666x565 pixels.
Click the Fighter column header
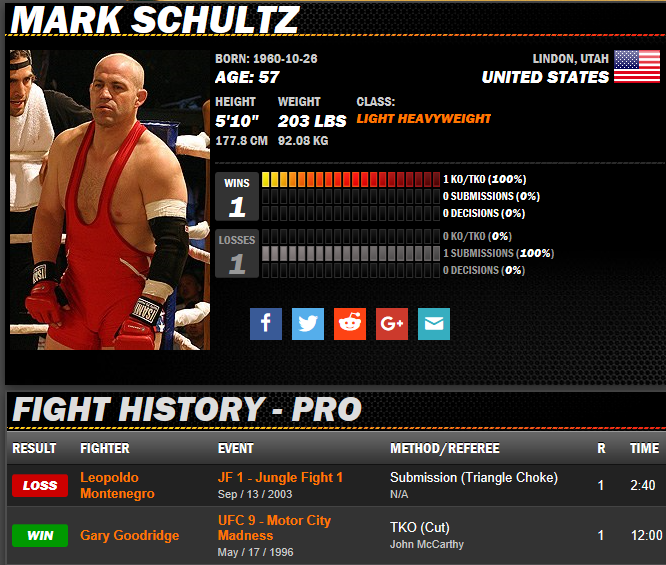(105, 448)
